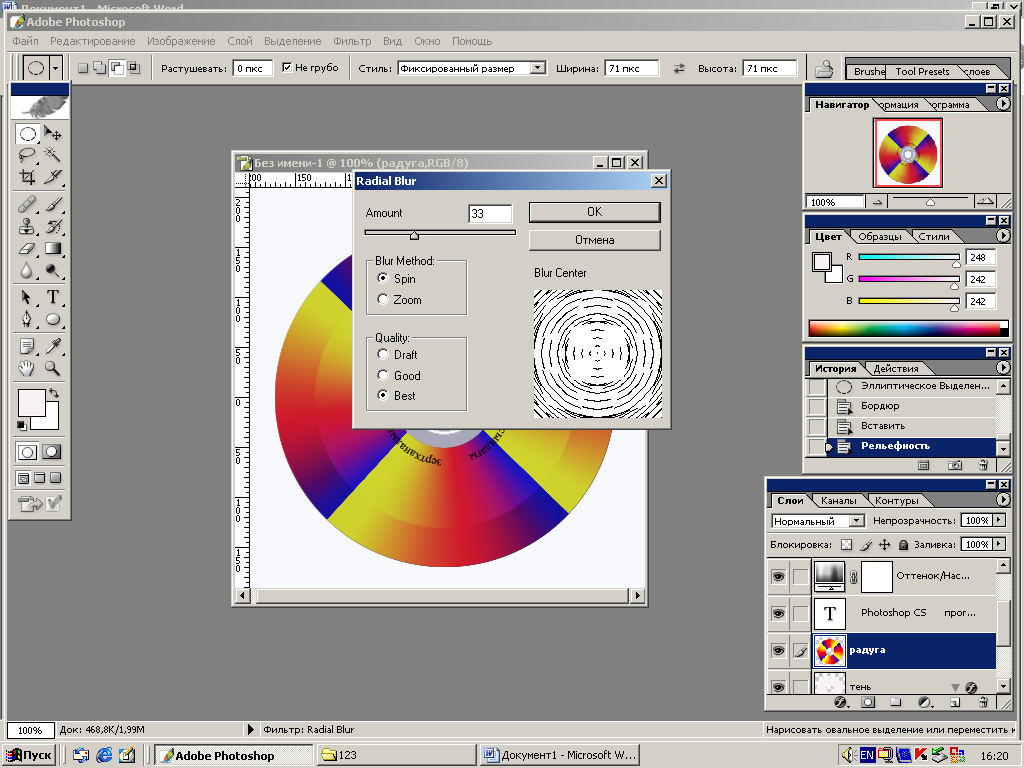The image size is (1024, 768).
Task: Swap width and height values button
Action: 679,68
